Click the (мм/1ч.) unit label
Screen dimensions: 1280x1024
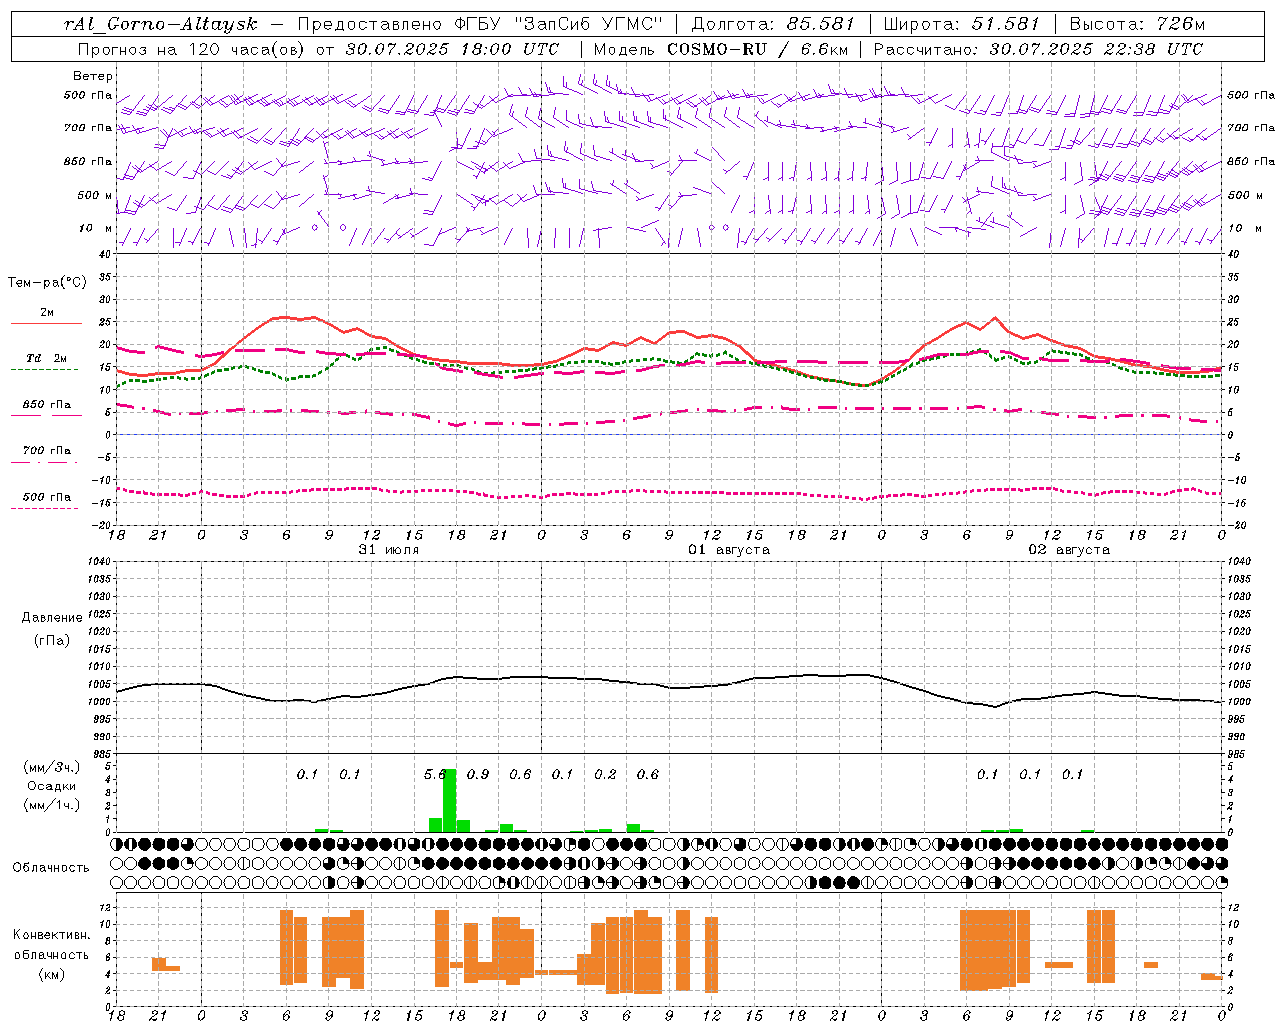(x=51, y=804)
